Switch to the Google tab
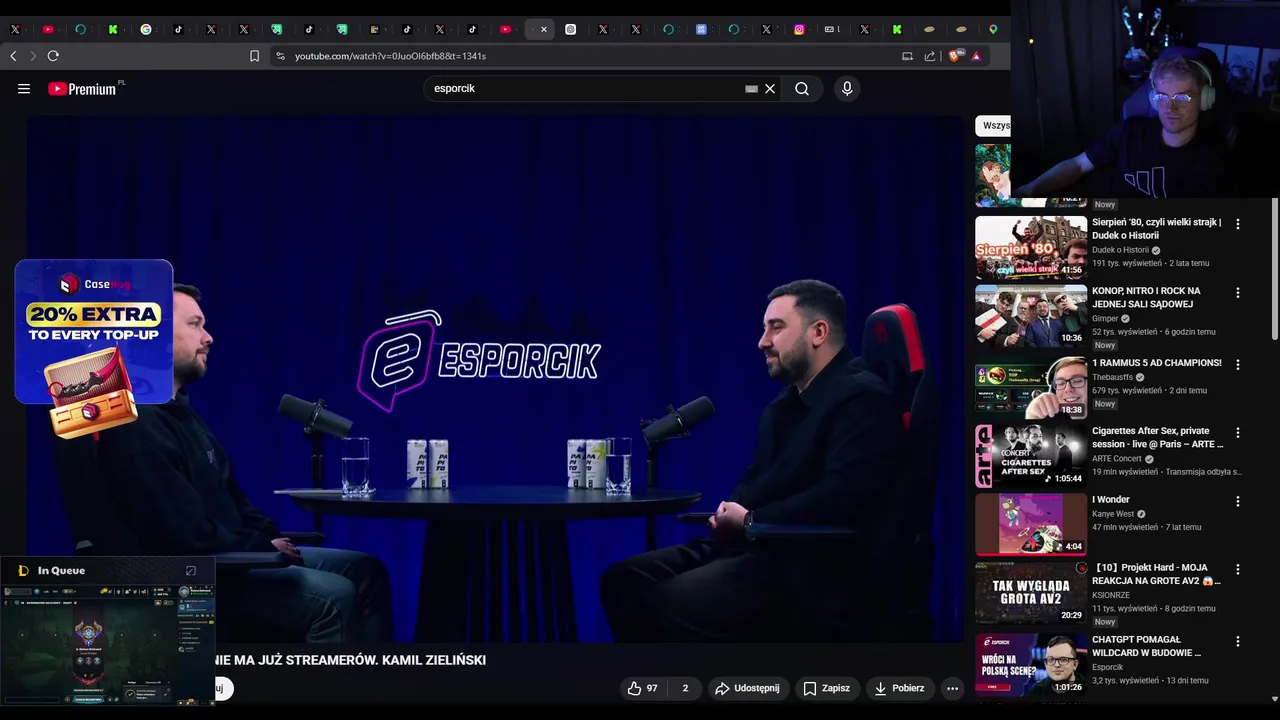The width and height of the screenshot is (1280, 720). click(x=146, y=30)
